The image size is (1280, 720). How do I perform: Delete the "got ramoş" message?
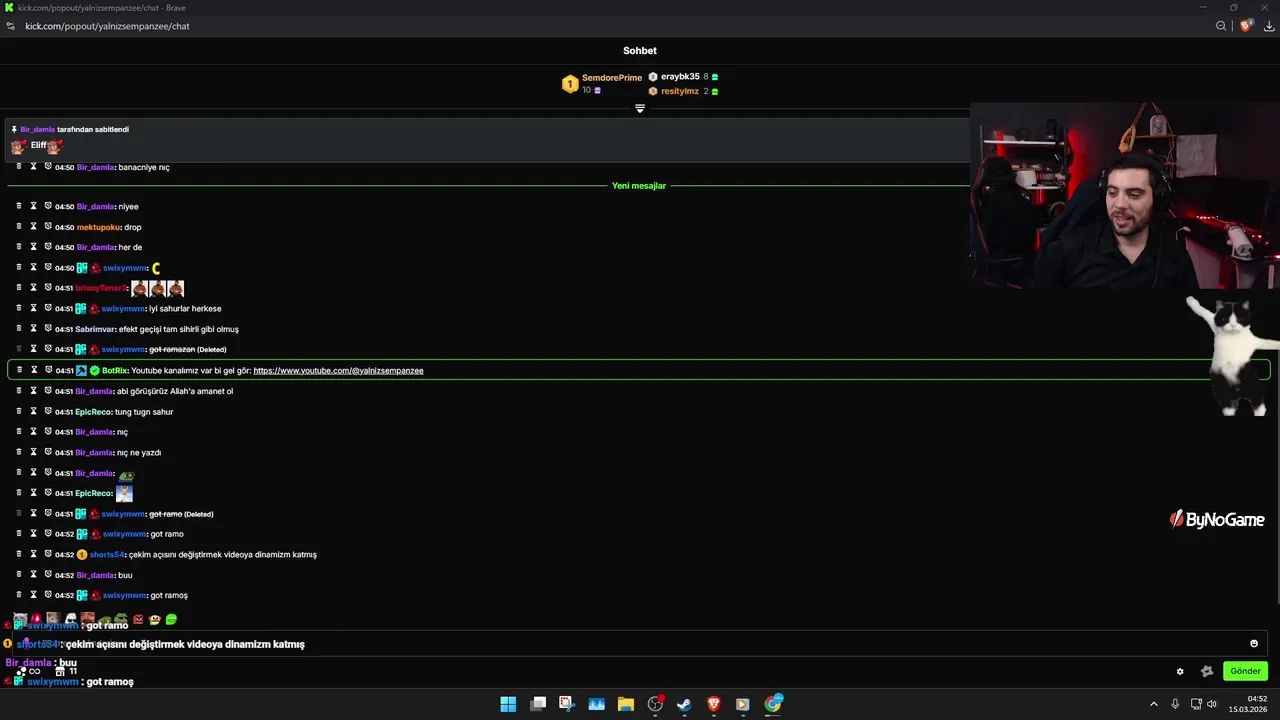(x=18, y=595)
